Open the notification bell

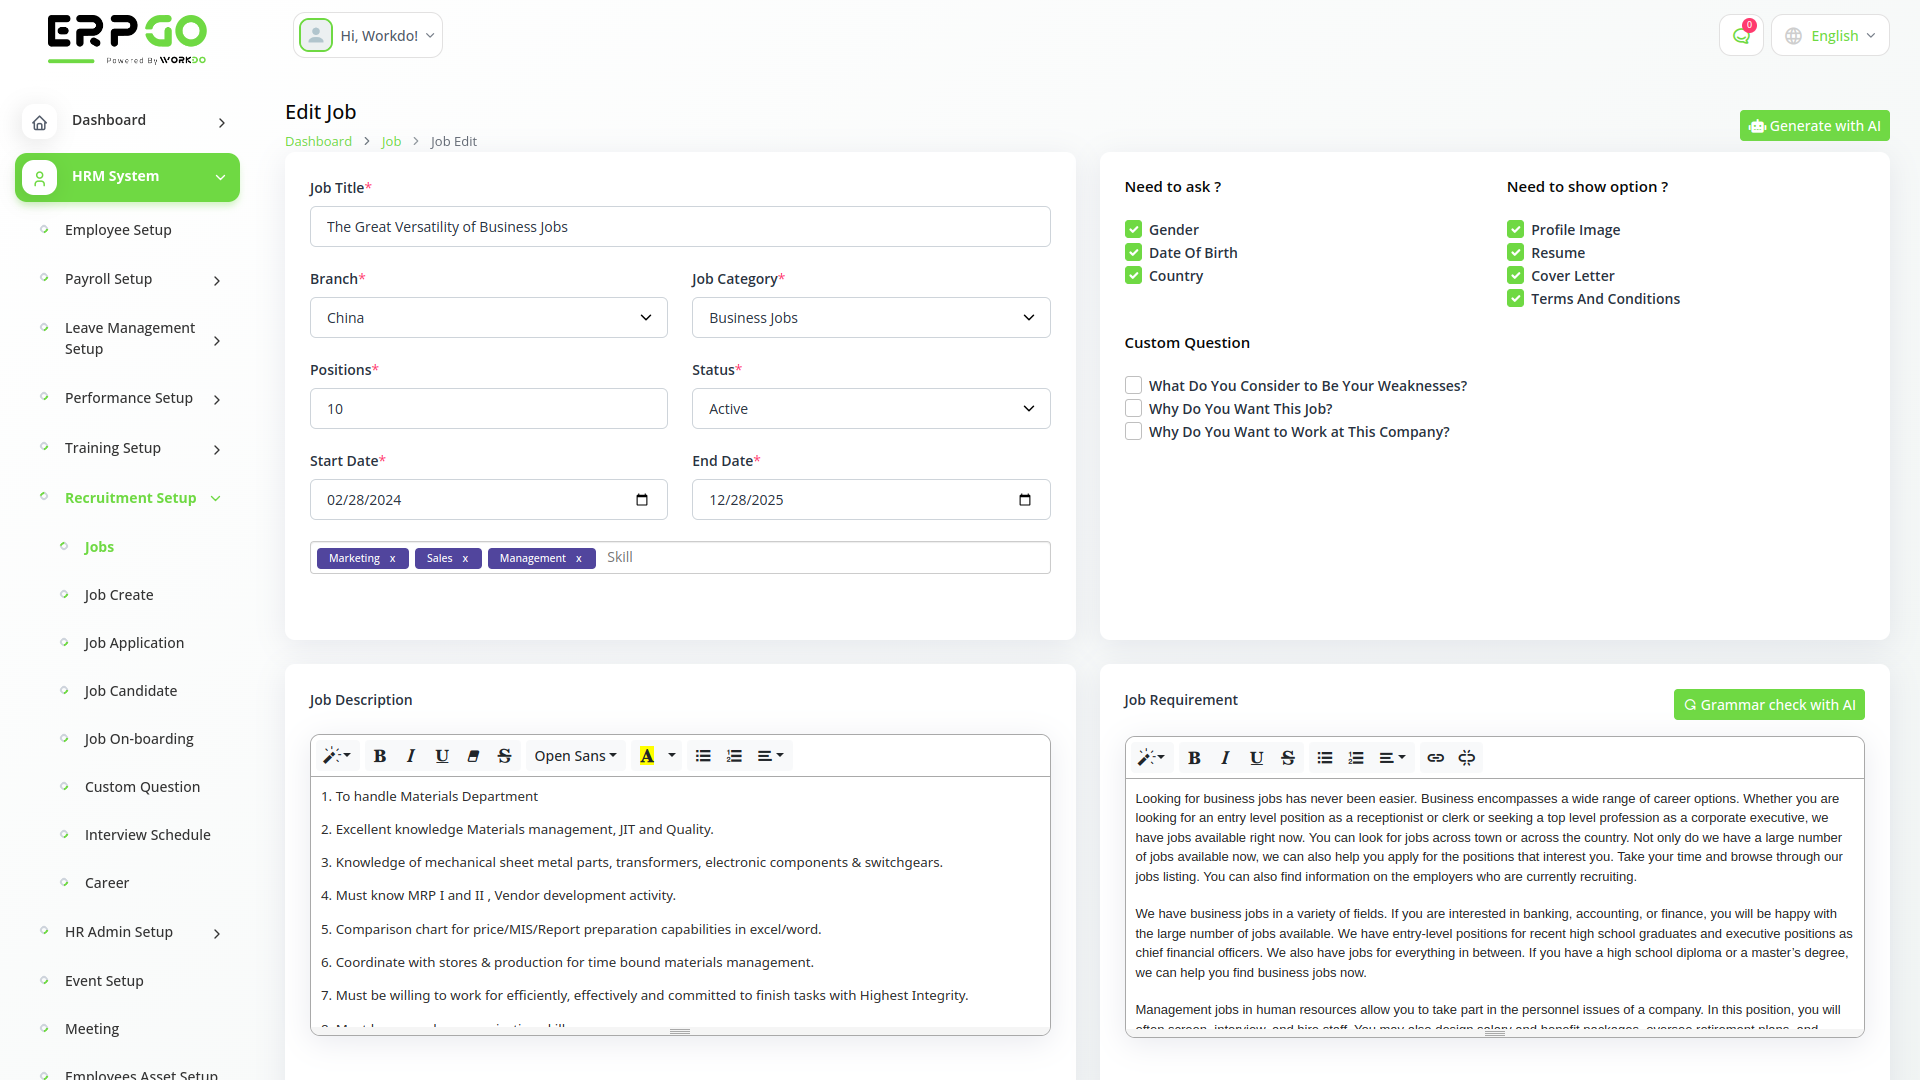click(x=1741, y=34)
